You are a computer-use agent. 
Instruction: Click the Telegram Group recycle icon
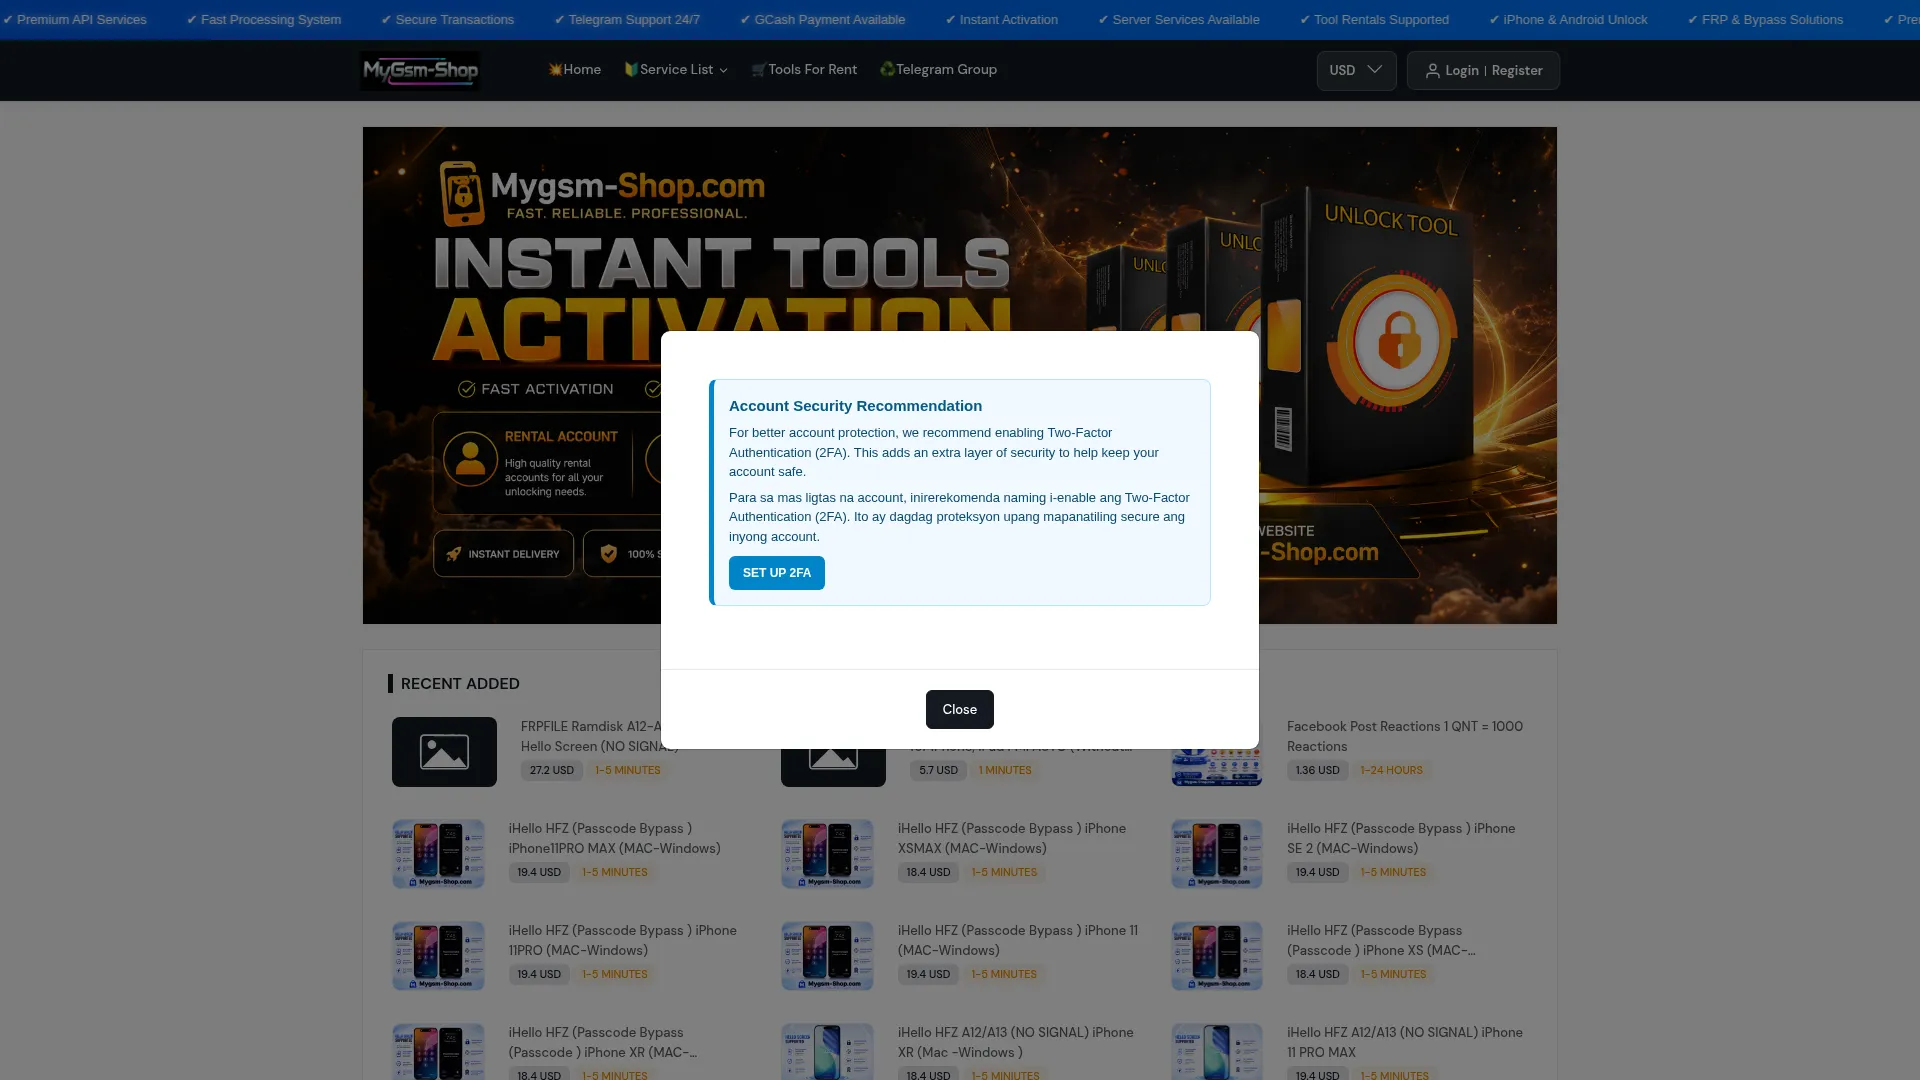point(887,70)
